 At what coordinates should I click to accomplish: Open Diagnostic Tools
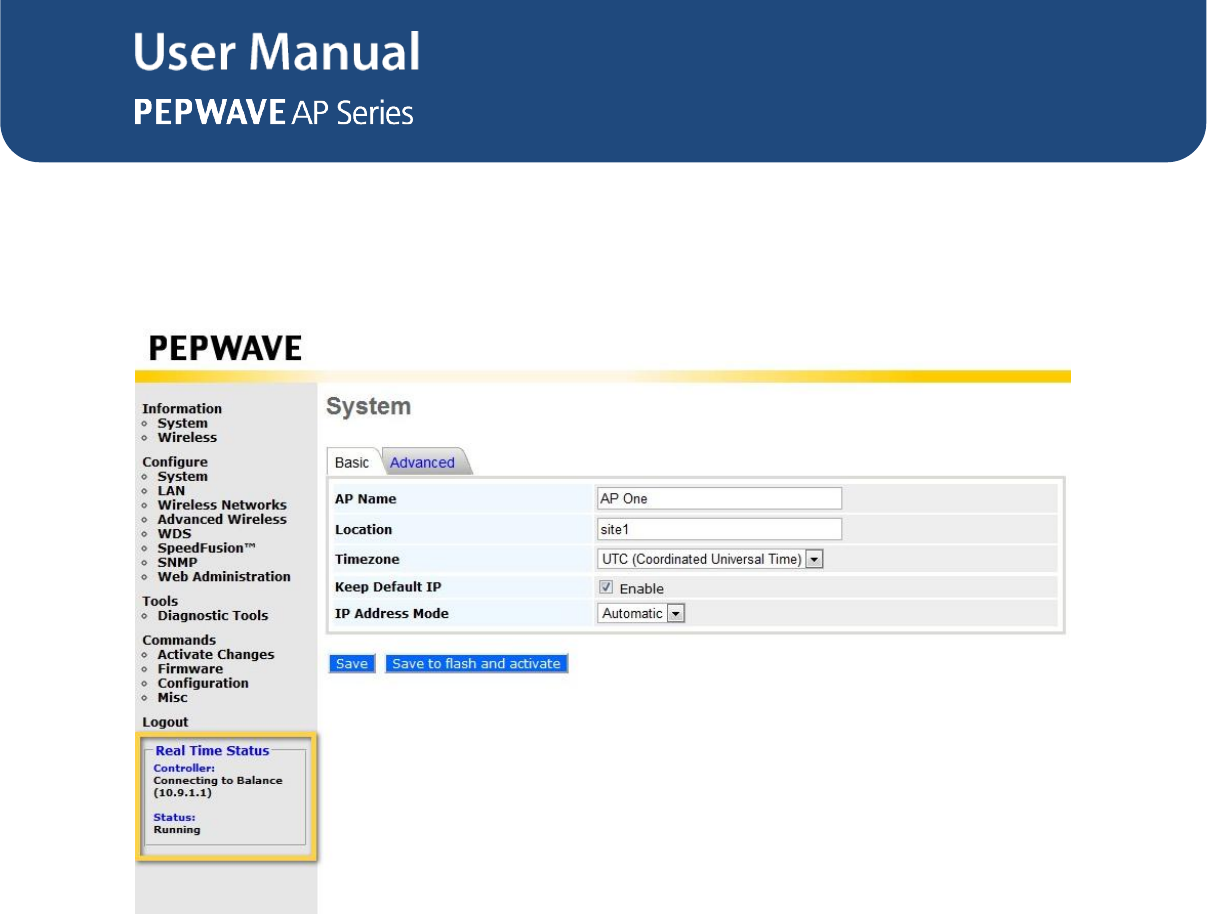tap(213, 615)
